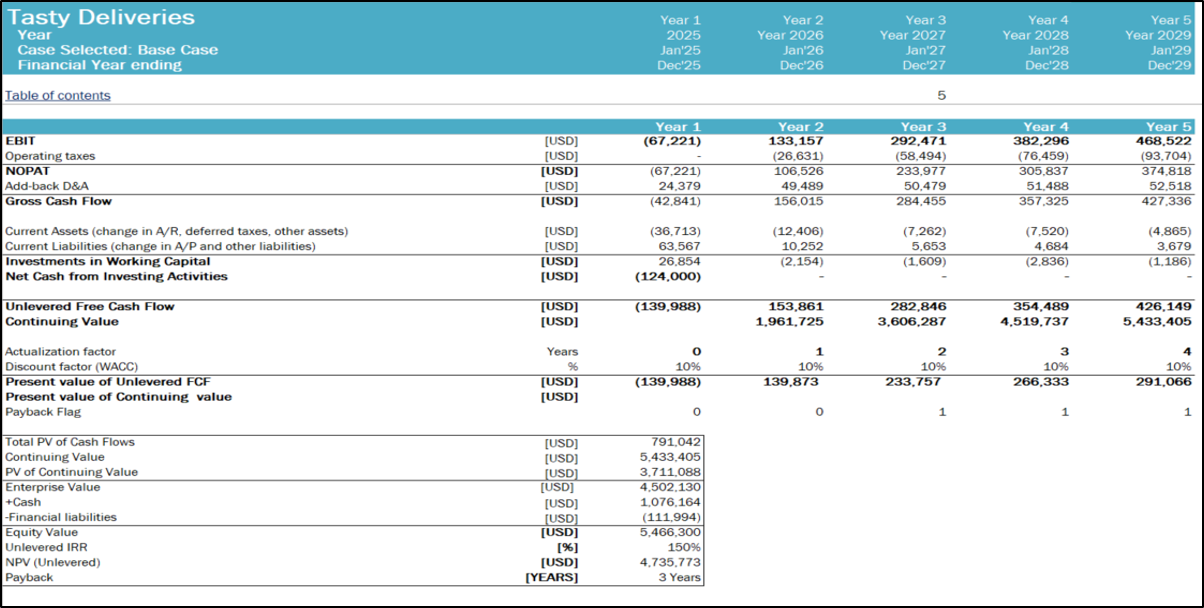Click Year 2 Unlevered Free Cash Flow 153,861

tap(793, 306)
